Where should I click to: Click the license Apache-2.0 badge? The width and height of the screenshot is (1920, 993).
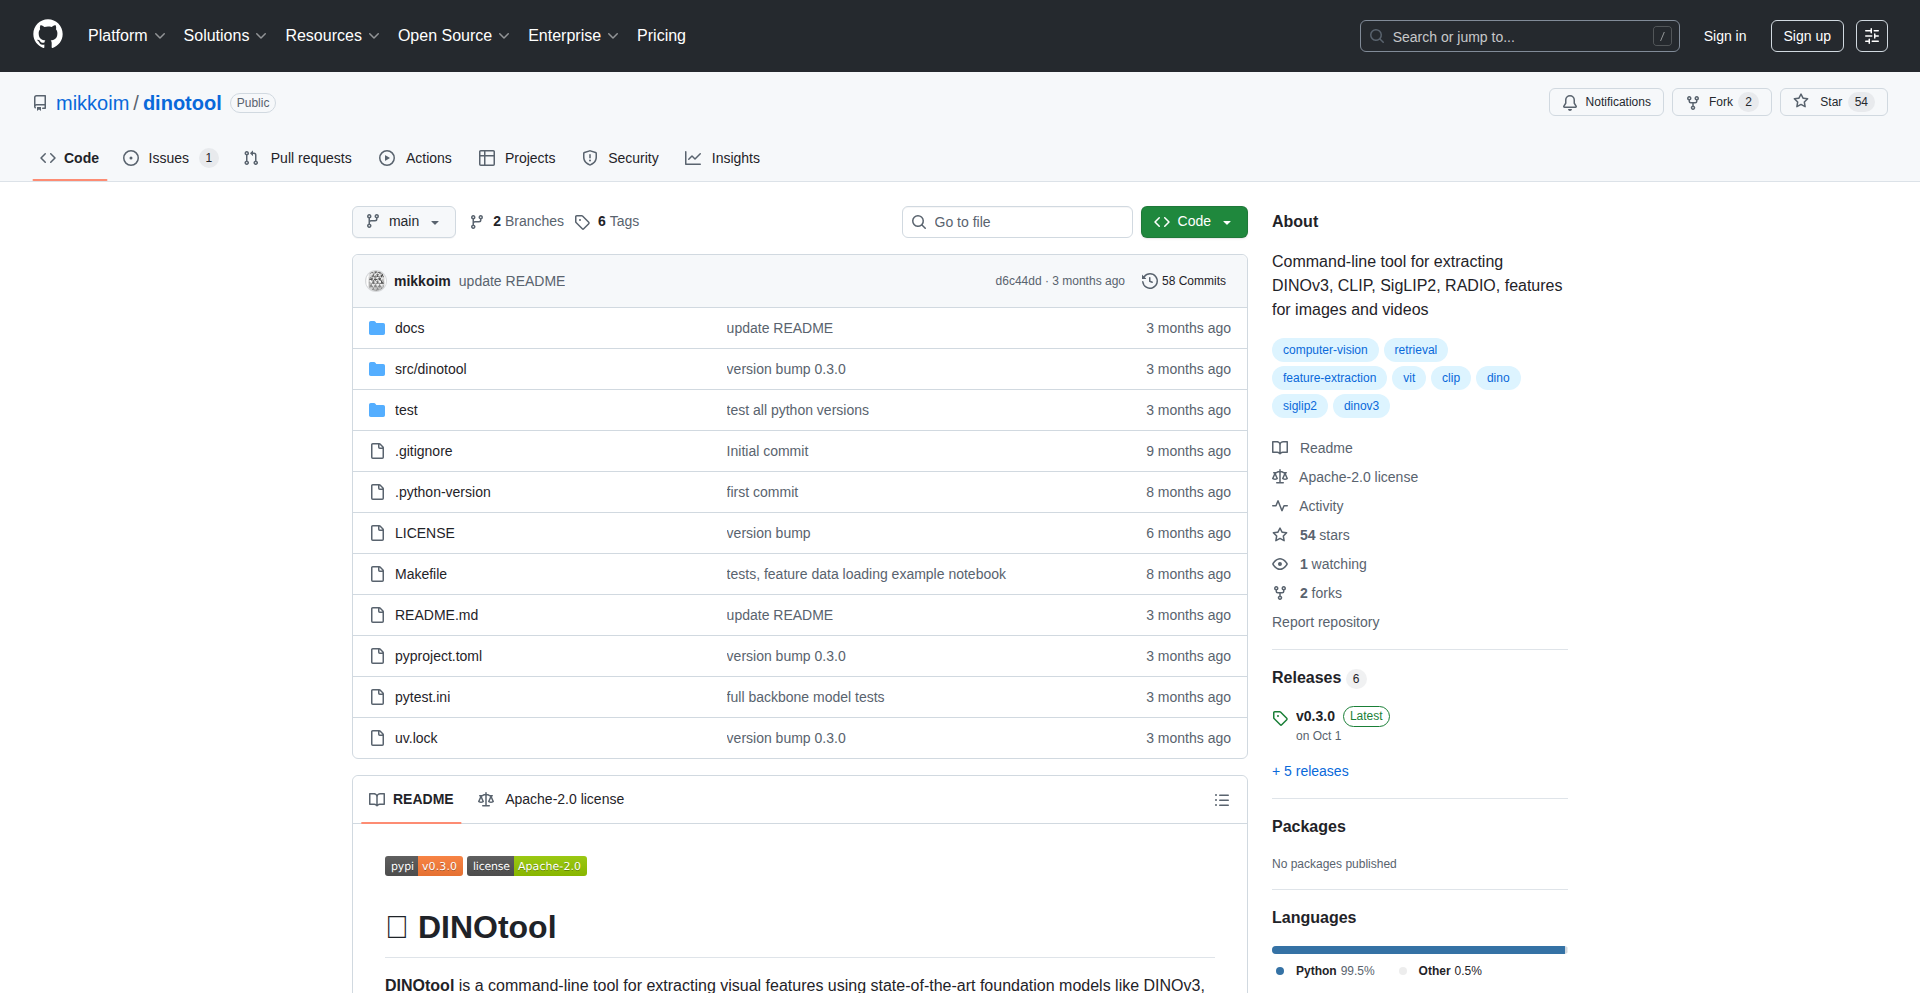(527, 866)
